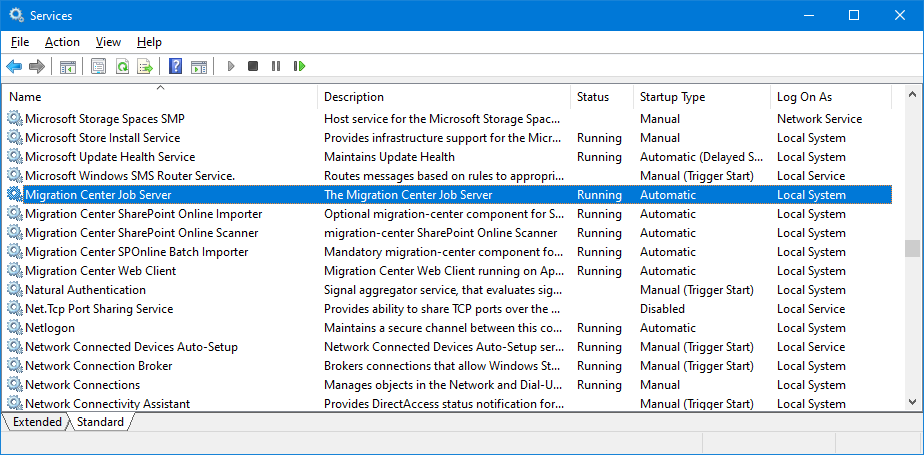Toggle Show/Hide Console Tree icon
The image size is (924, 455).
[x=68, y=66]
